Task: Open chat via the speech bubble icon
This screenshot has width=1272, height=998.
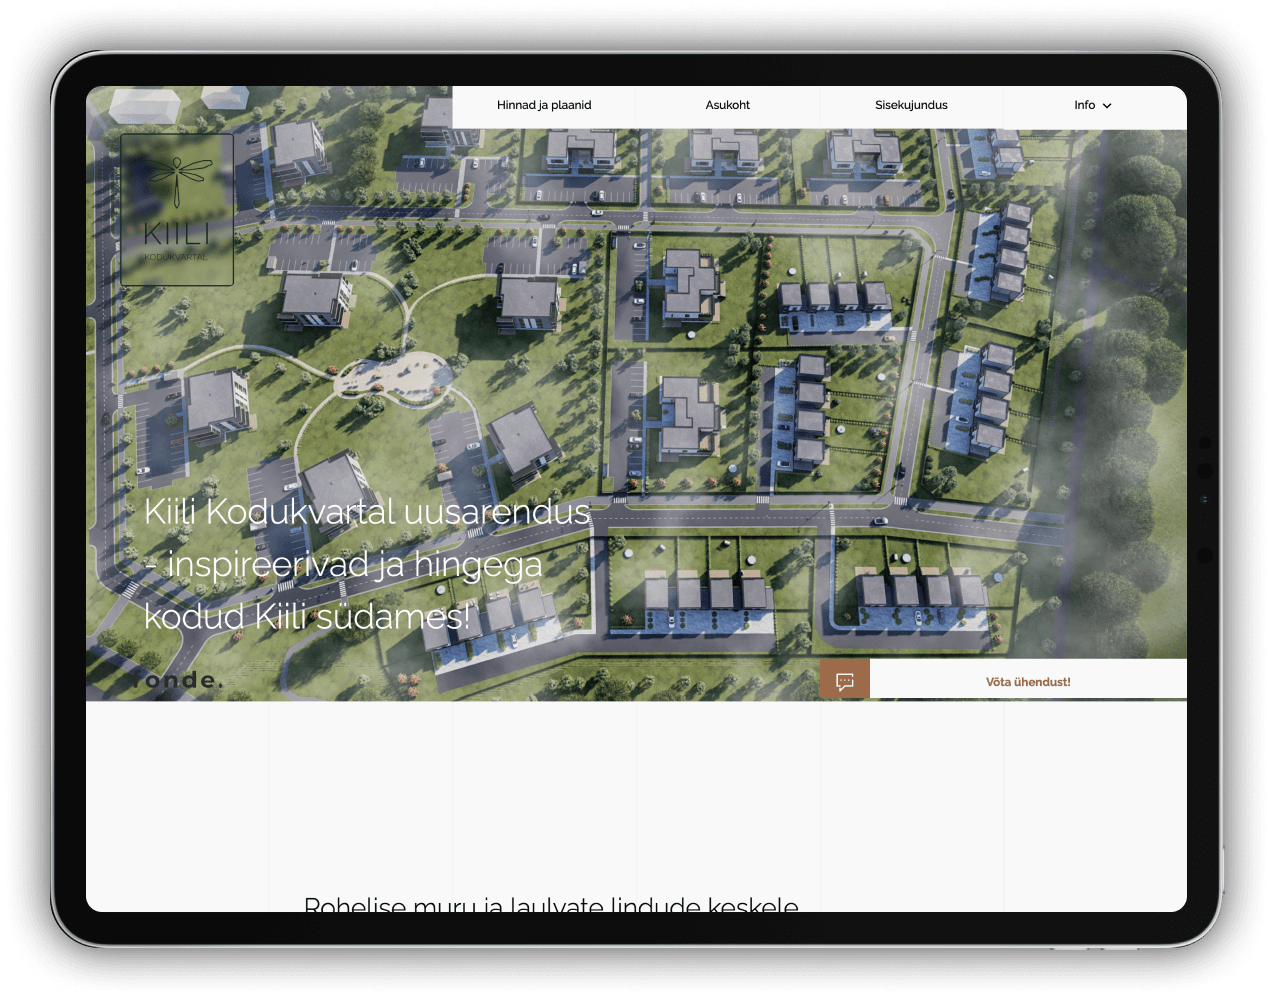Action: [845, 681]
